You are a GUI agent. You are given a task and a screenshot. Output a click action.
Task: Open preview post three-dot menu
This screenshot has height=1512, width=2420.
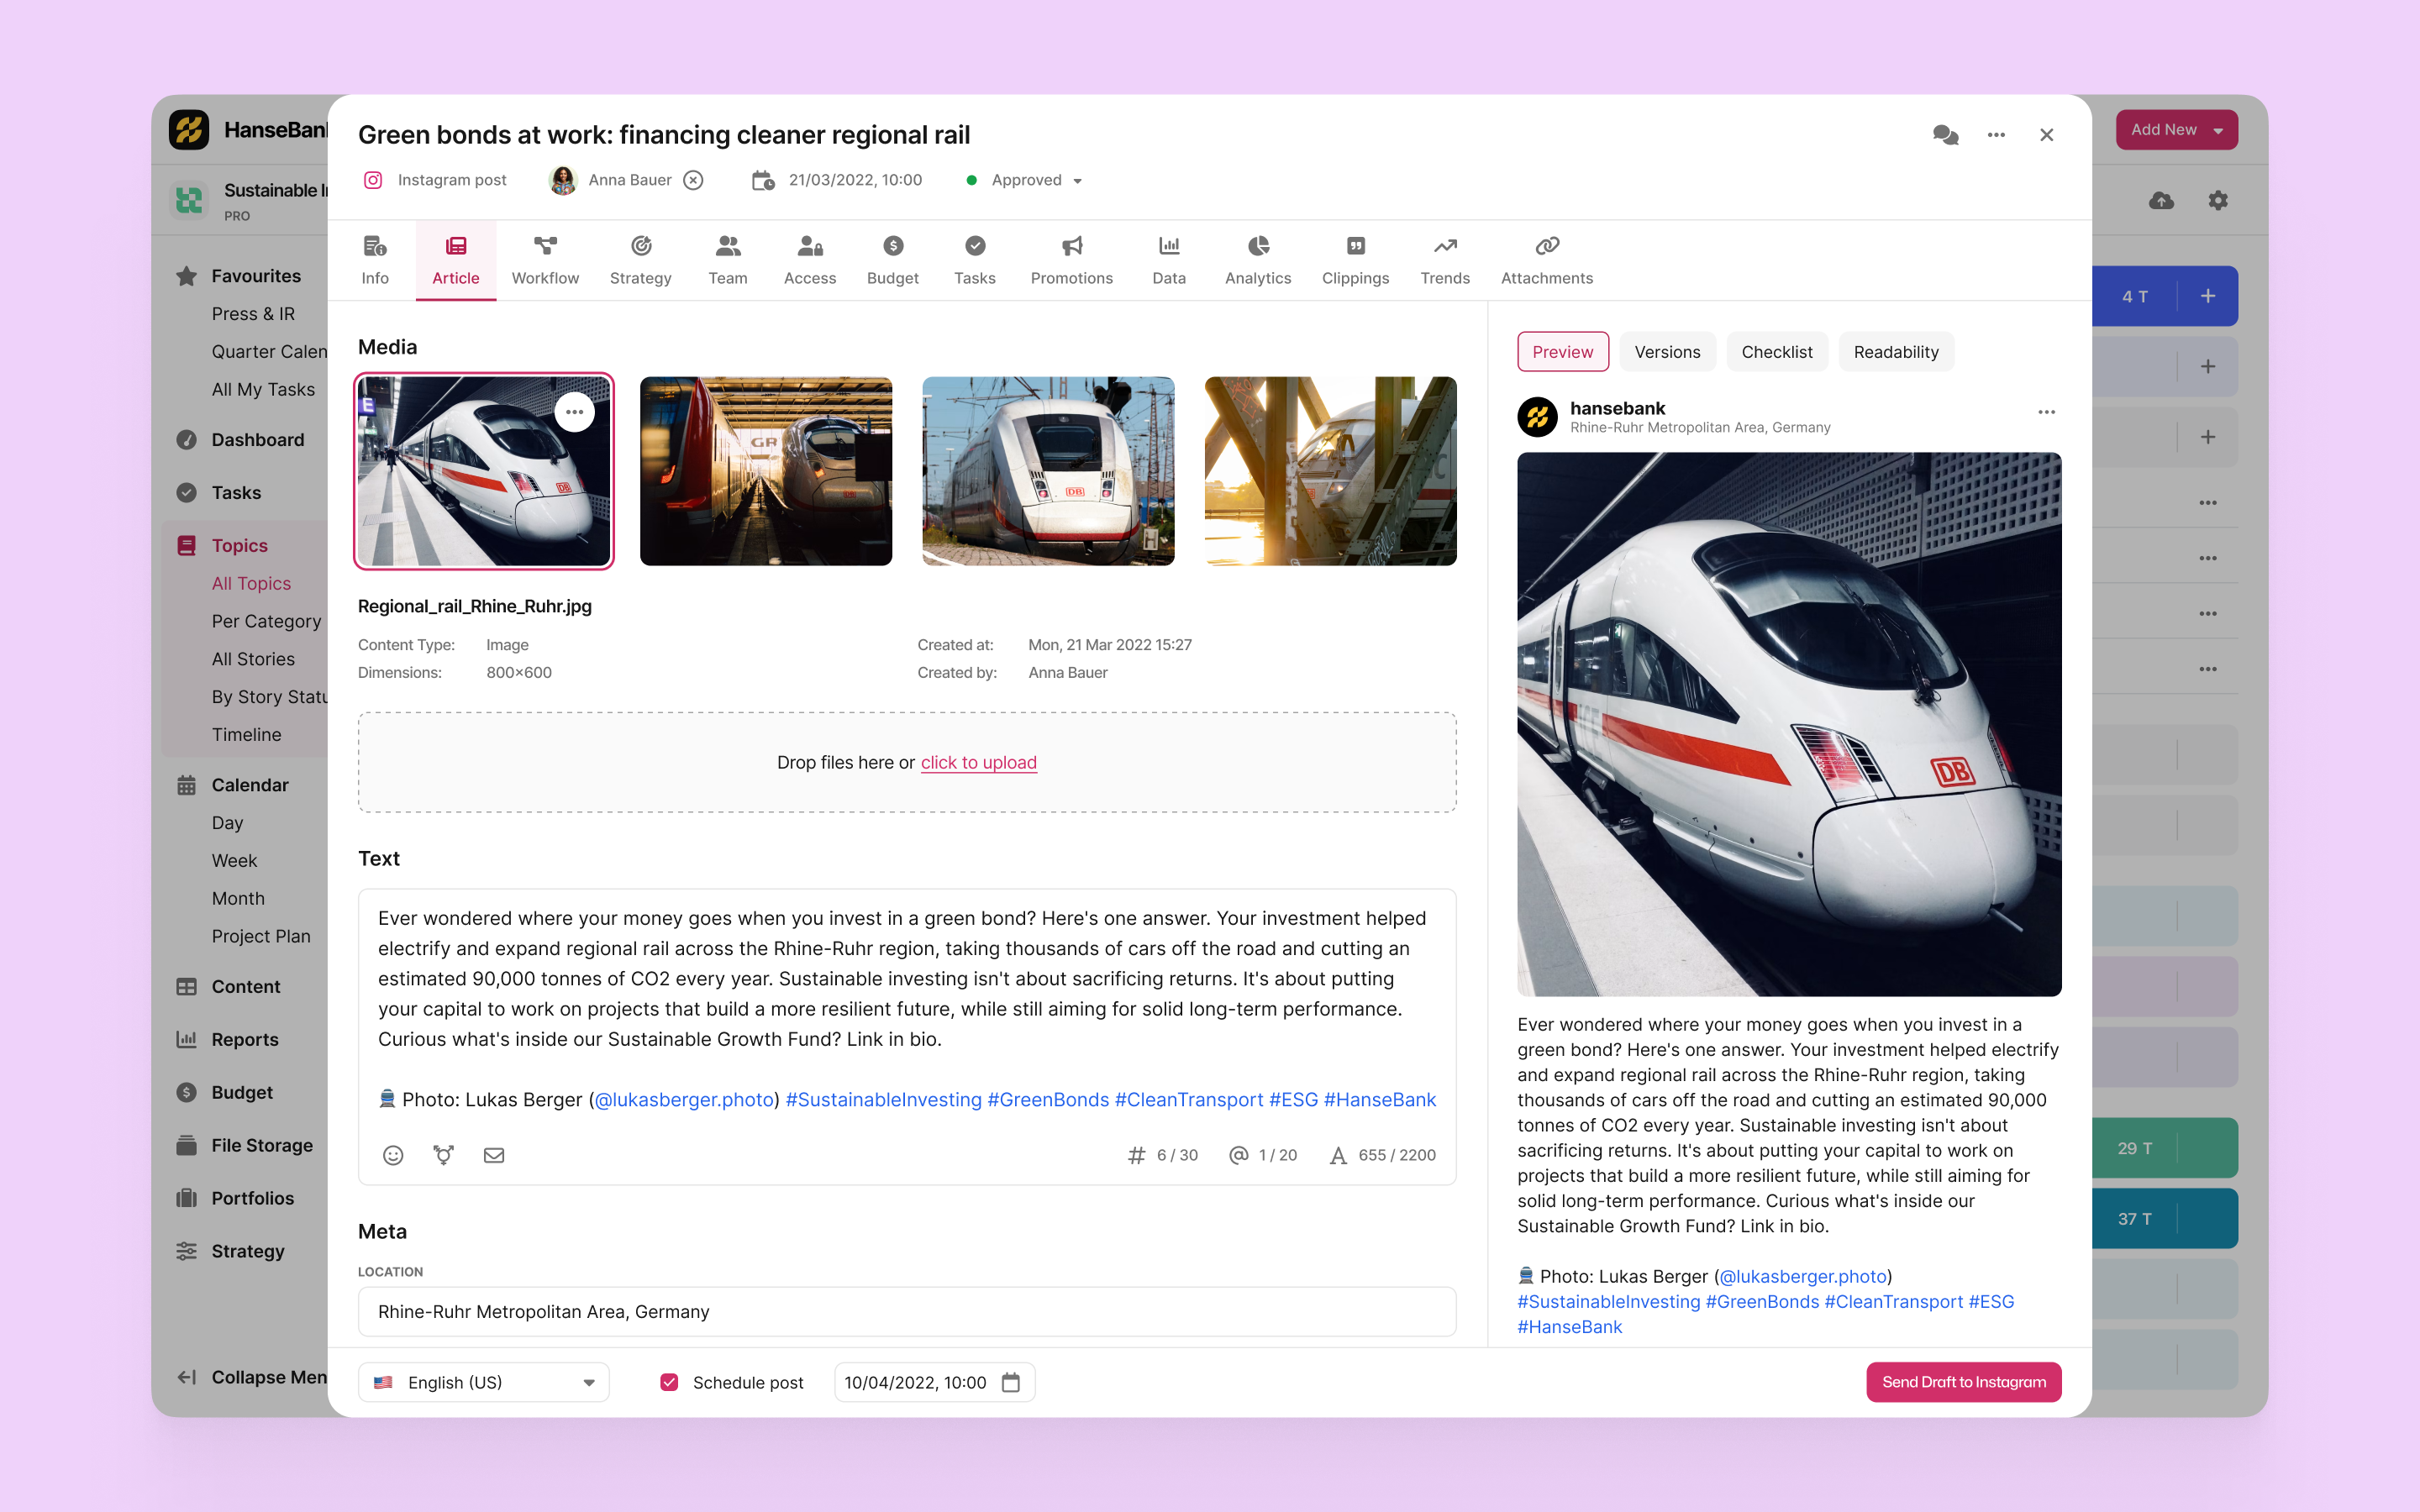2046,412
